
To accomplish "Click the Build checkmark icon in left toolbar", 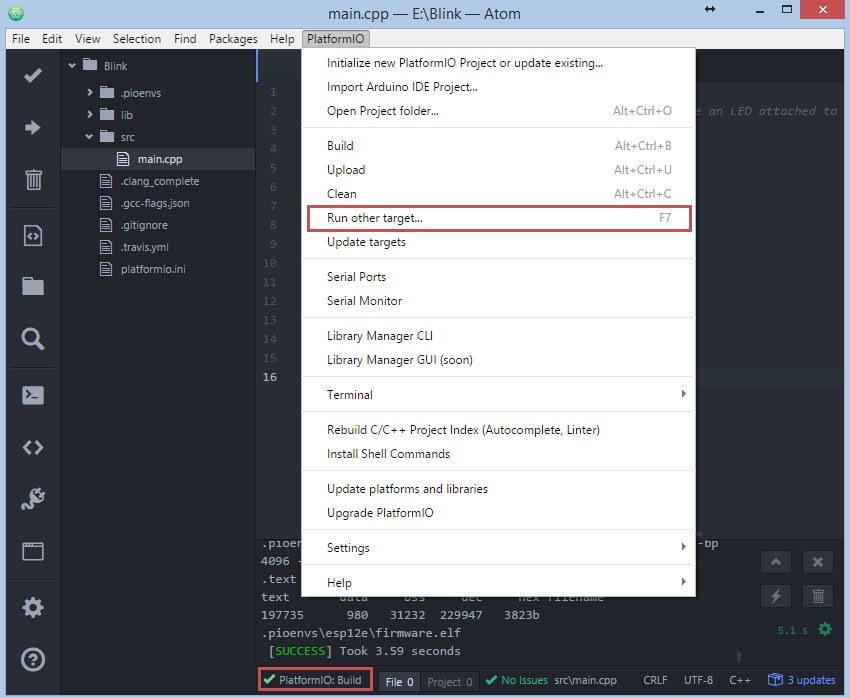I will (x=33, y=75).
